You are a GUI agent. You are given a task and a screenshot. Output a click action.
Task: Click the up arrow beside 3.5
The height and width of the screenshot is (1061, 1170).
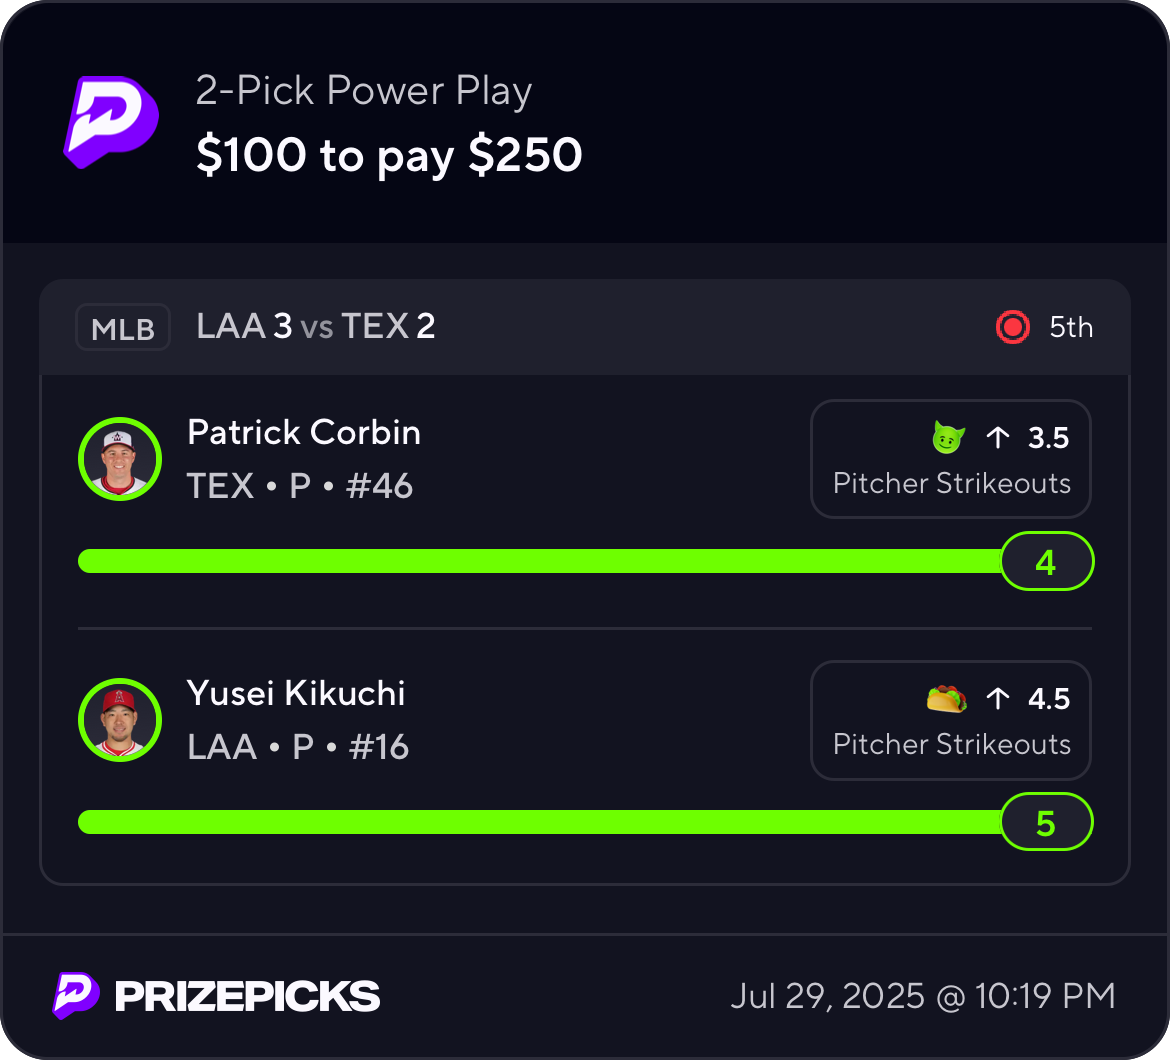click(x=998, y=437)
